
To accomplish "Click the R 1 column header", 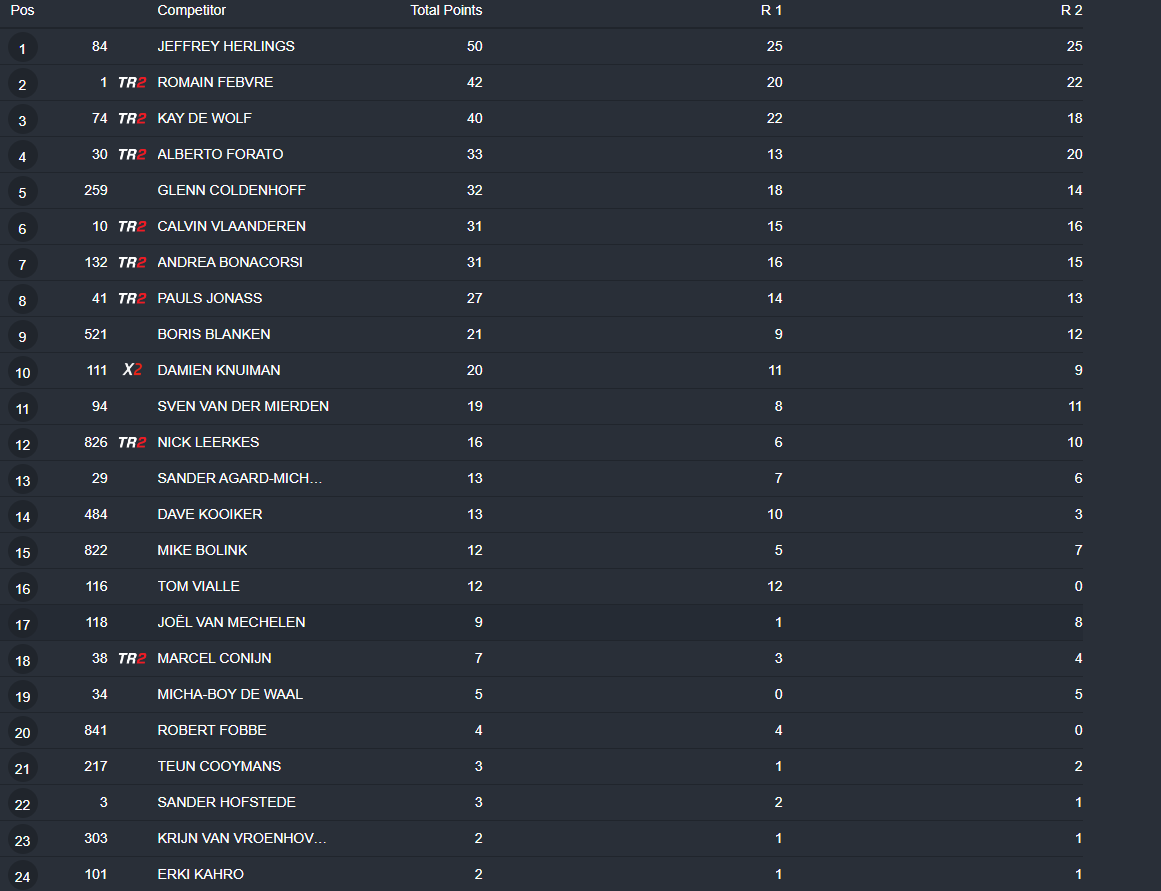I will coord(771,10).
